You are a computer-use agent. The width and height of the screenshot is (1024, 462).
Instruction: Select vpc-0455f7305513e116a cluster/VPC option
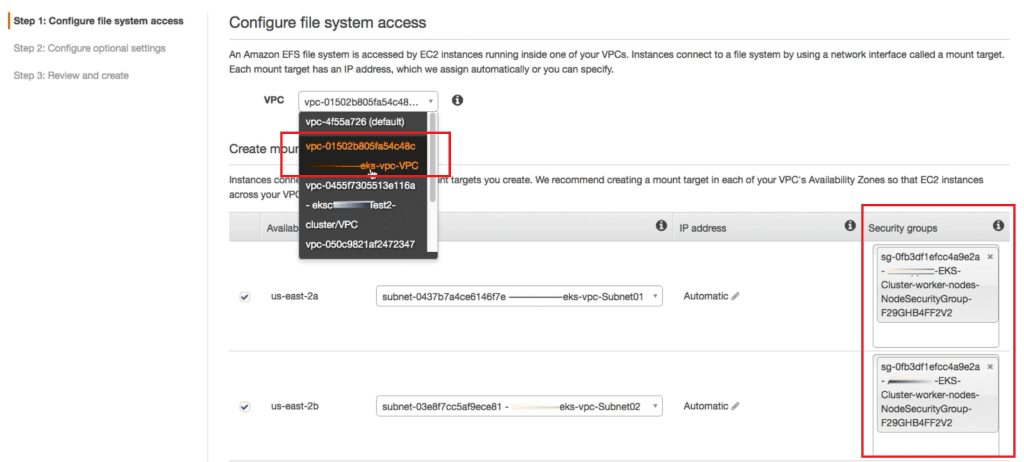click(x=363, y=205)
